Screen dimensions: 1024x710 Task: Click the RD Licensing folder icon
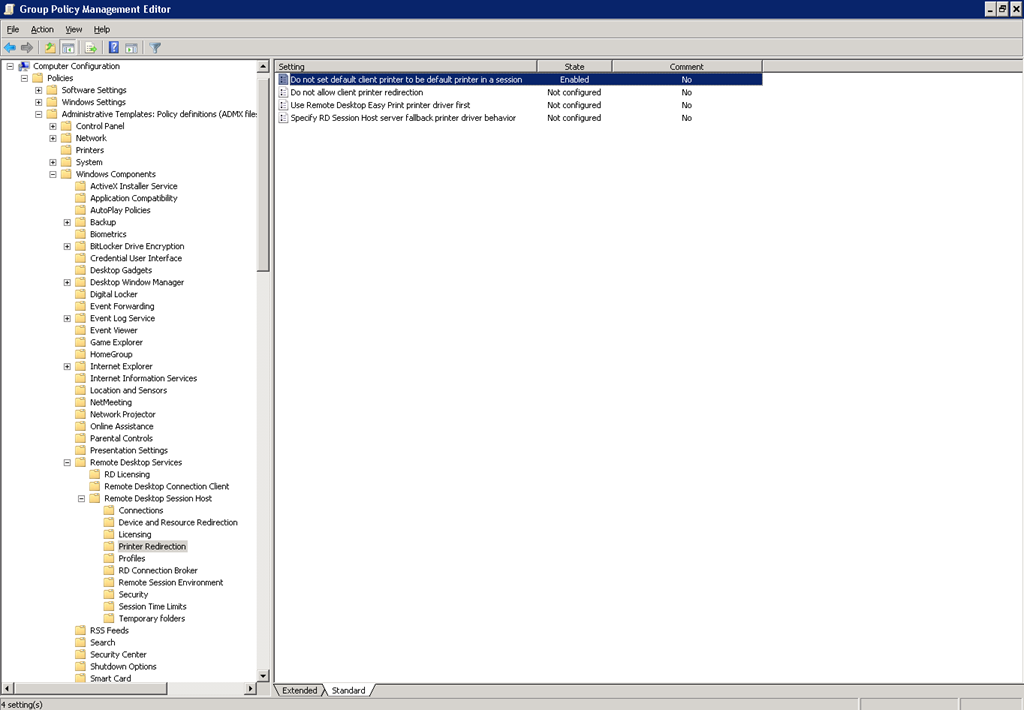tap(95, 474)
